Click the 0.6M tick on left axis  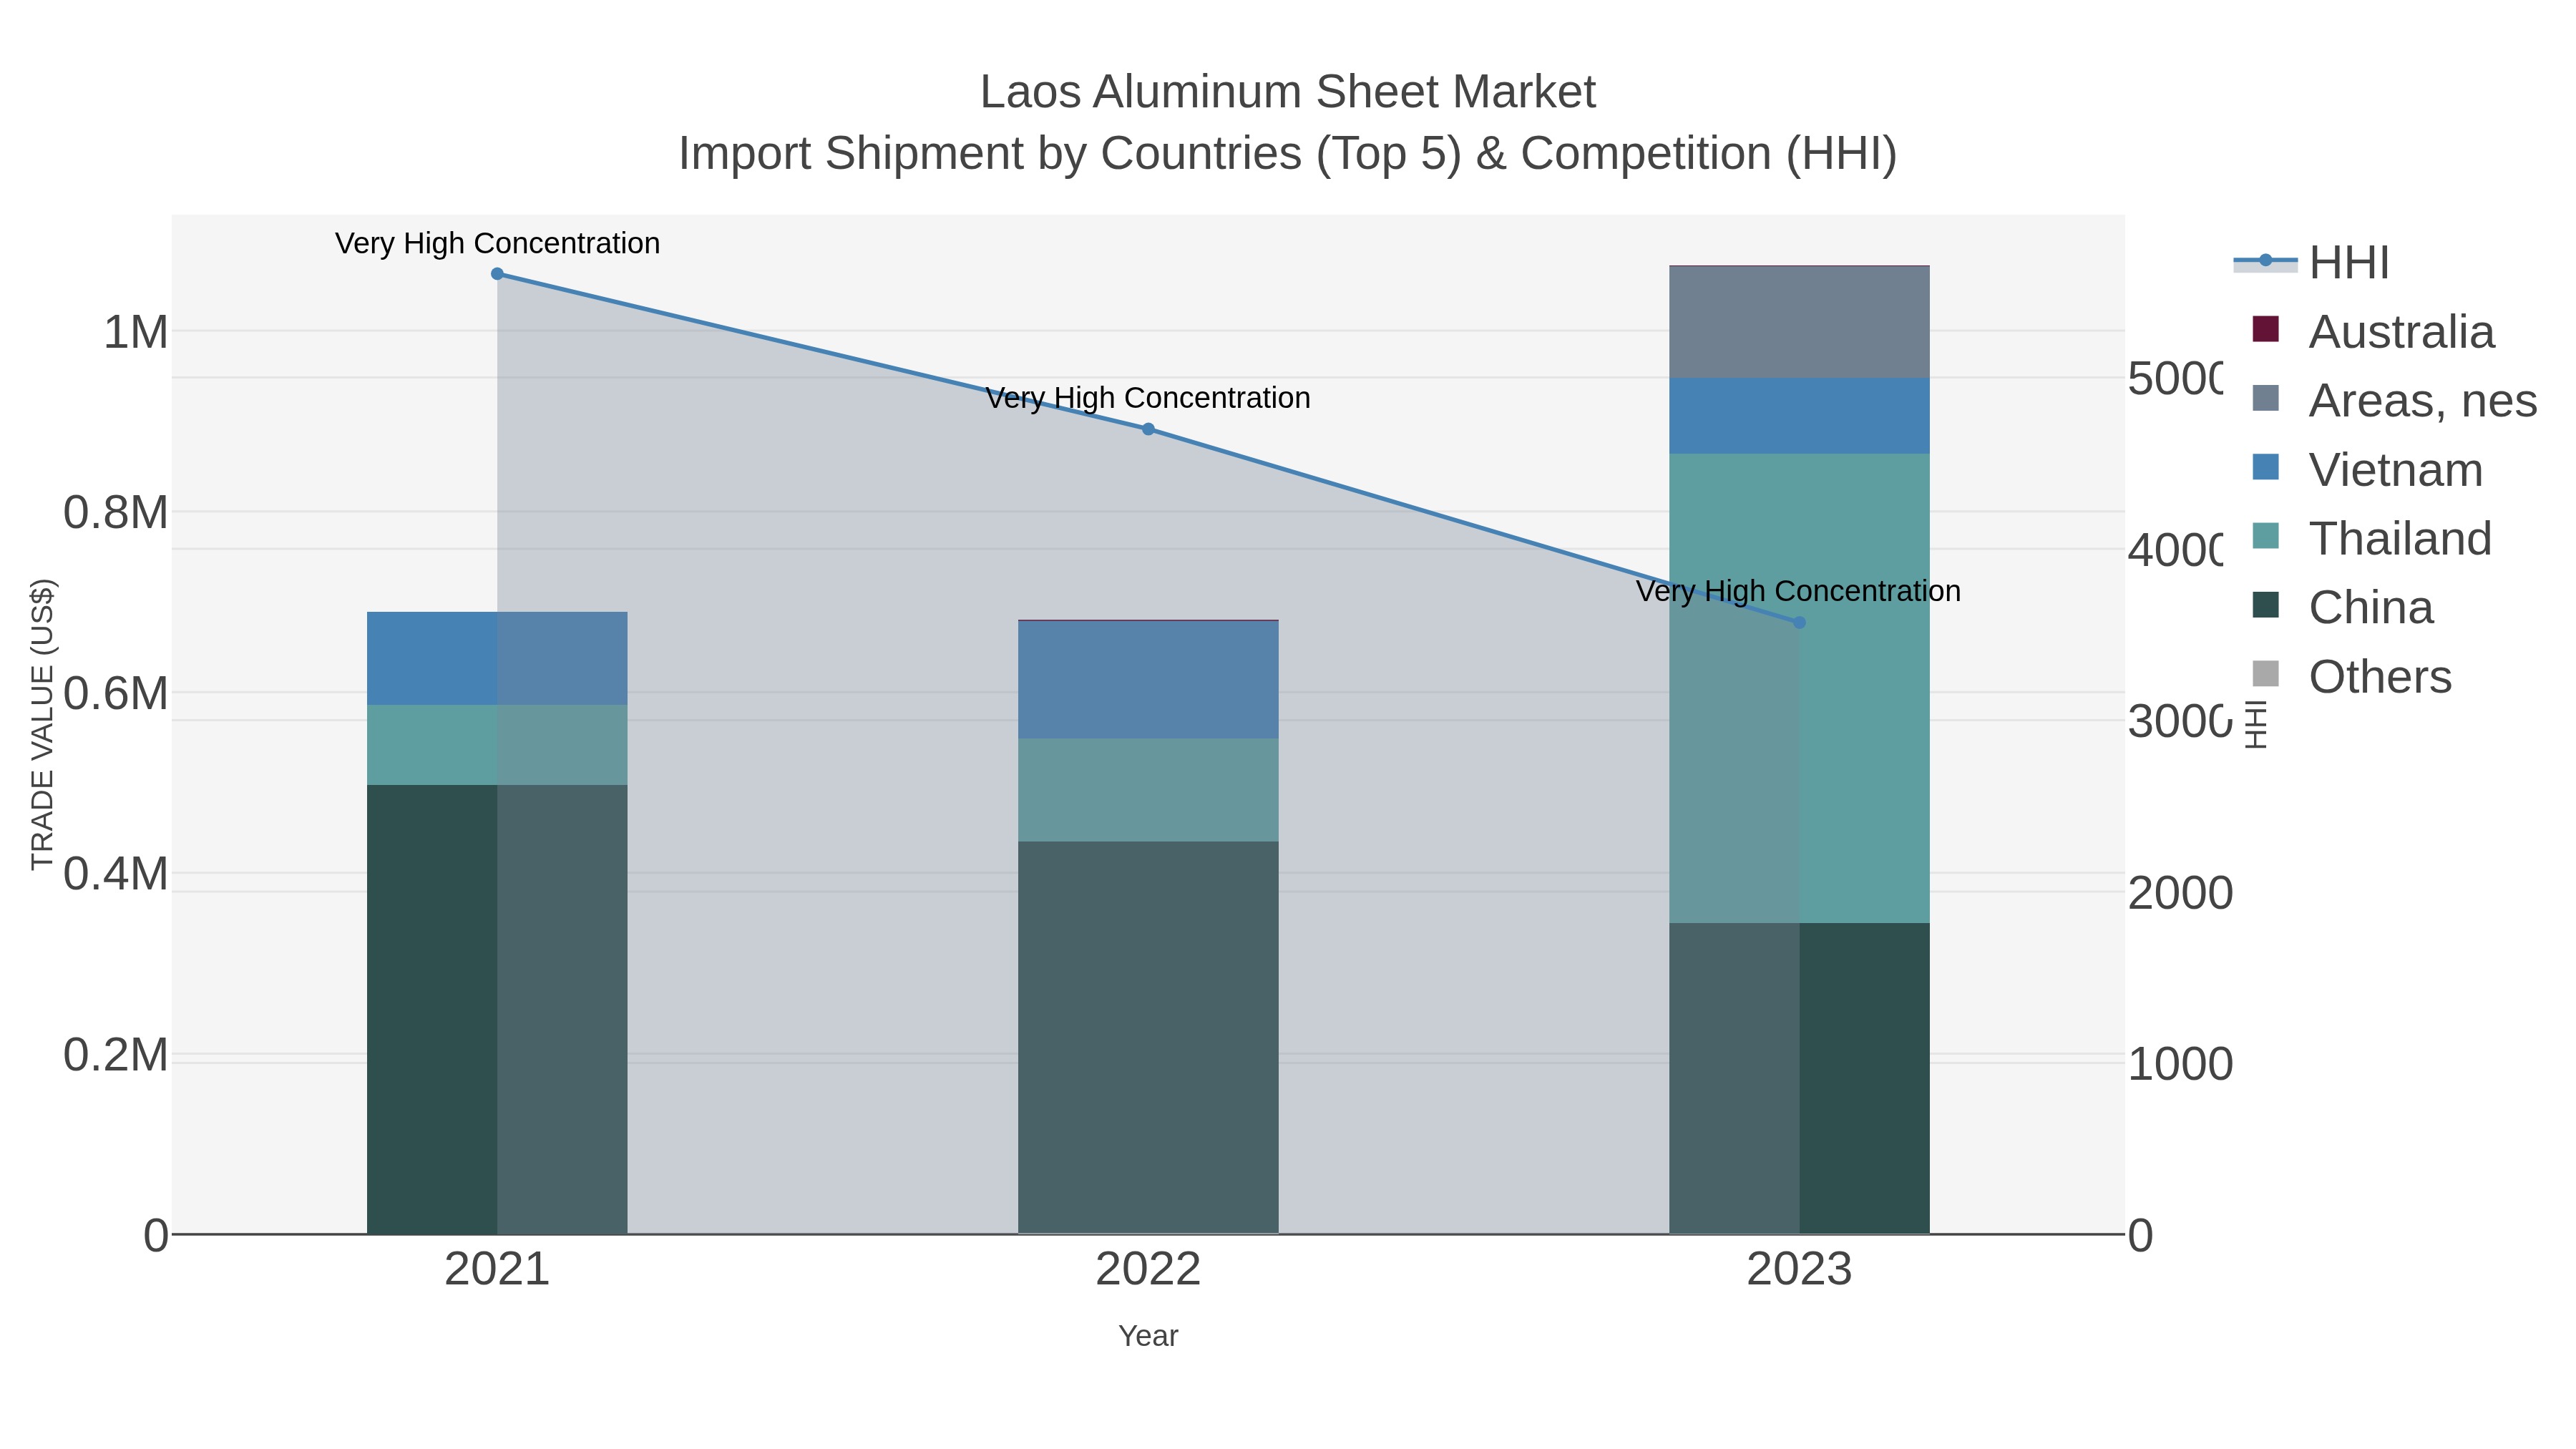tap(116, 694)
